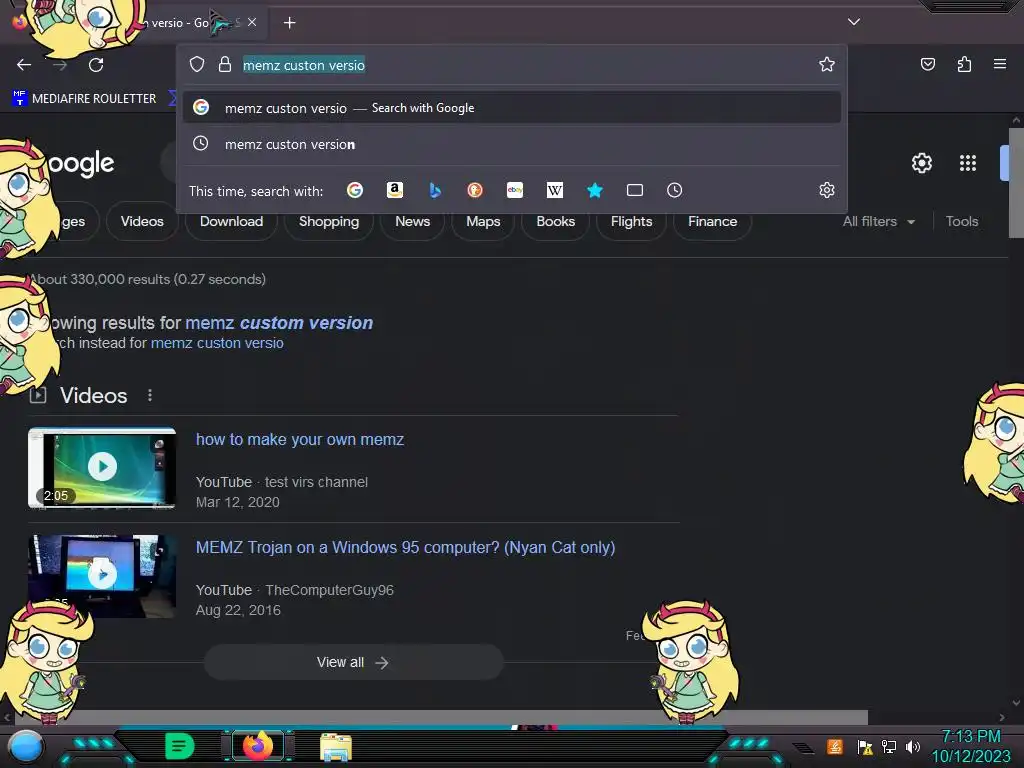The height and width of the screenshot is (768, 1024).
Task: Open the Action Center flag tray icon
Action: point(865,746)
